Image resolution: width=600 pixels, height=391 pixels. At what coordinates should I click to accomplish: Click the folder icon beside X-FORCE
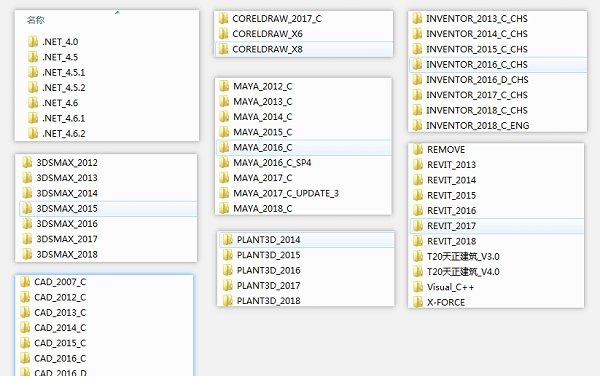(x=418, y=302)
